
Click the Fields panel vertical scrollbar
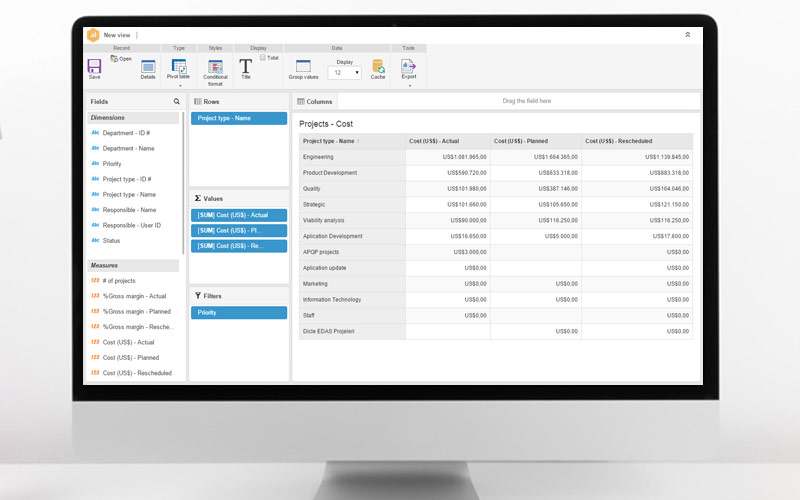(182, 180)
